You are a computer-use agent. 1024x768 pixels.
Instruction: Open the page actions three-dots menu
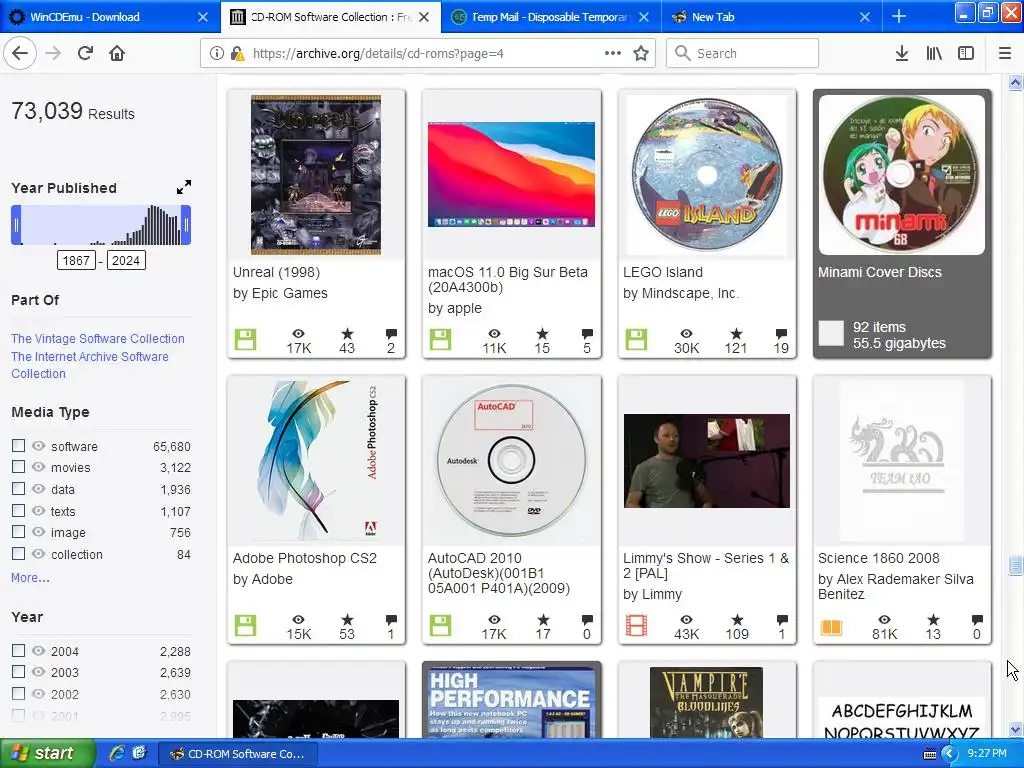[613, 54]
